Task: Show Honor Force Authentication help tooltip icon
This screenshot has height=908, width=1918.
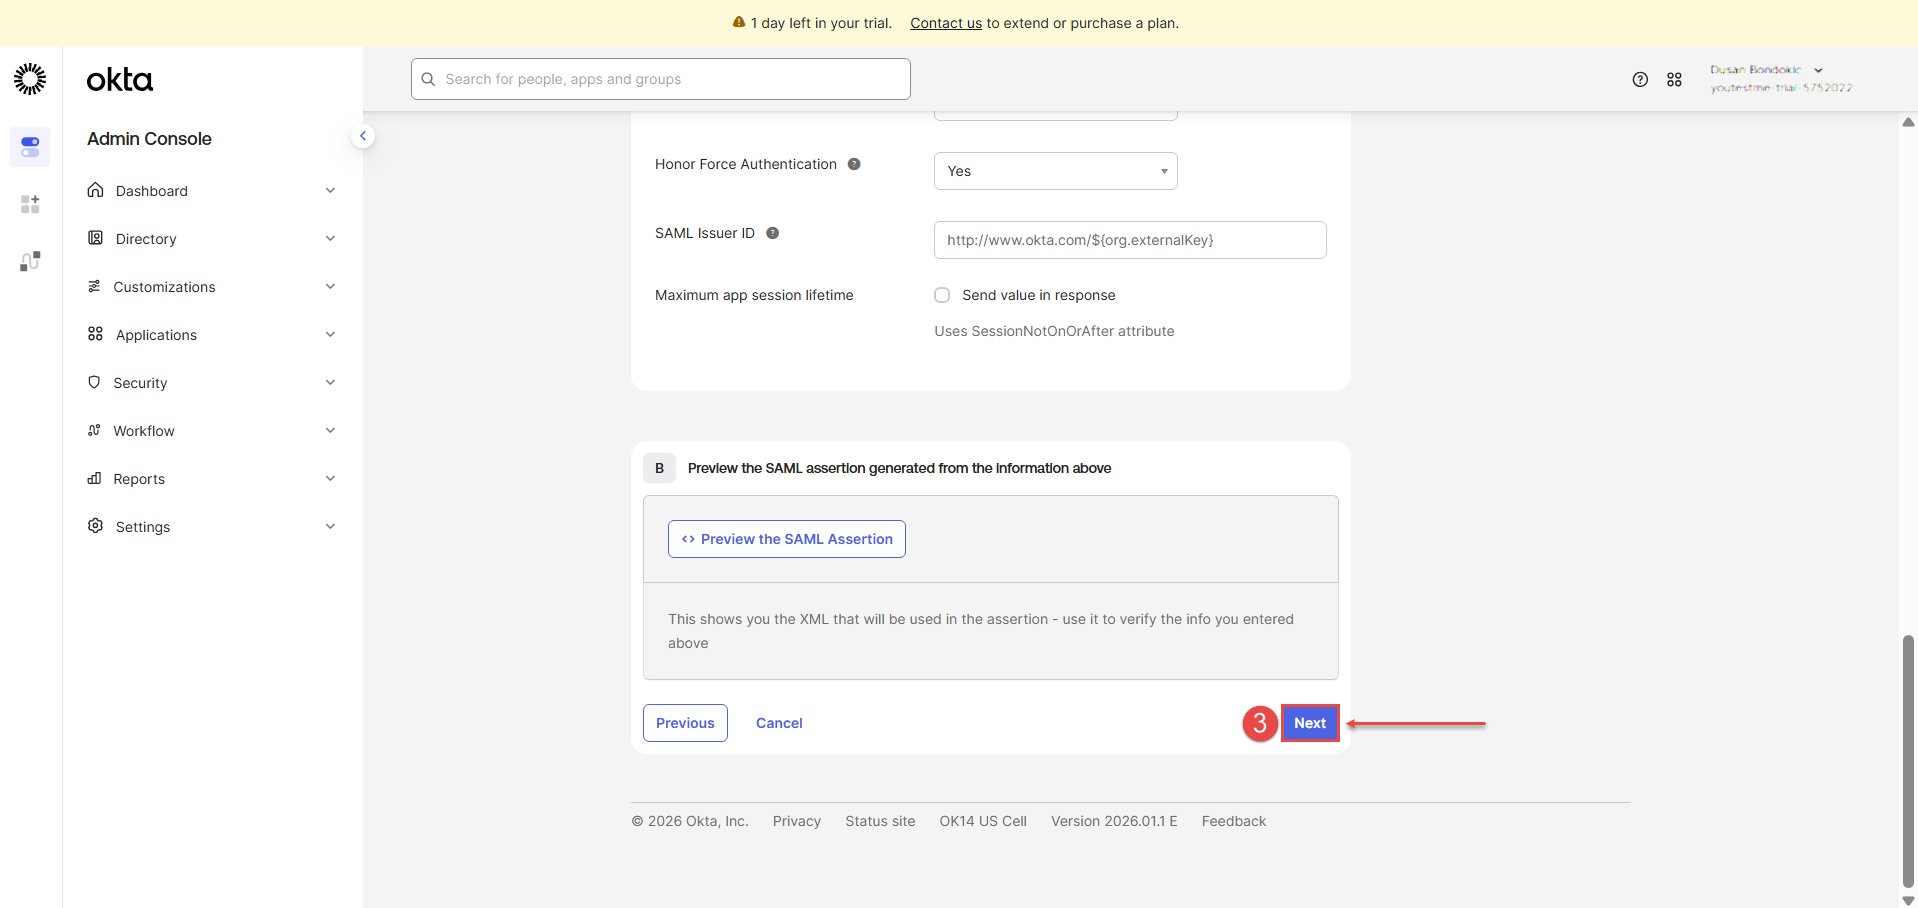Action: click(854, 164)
